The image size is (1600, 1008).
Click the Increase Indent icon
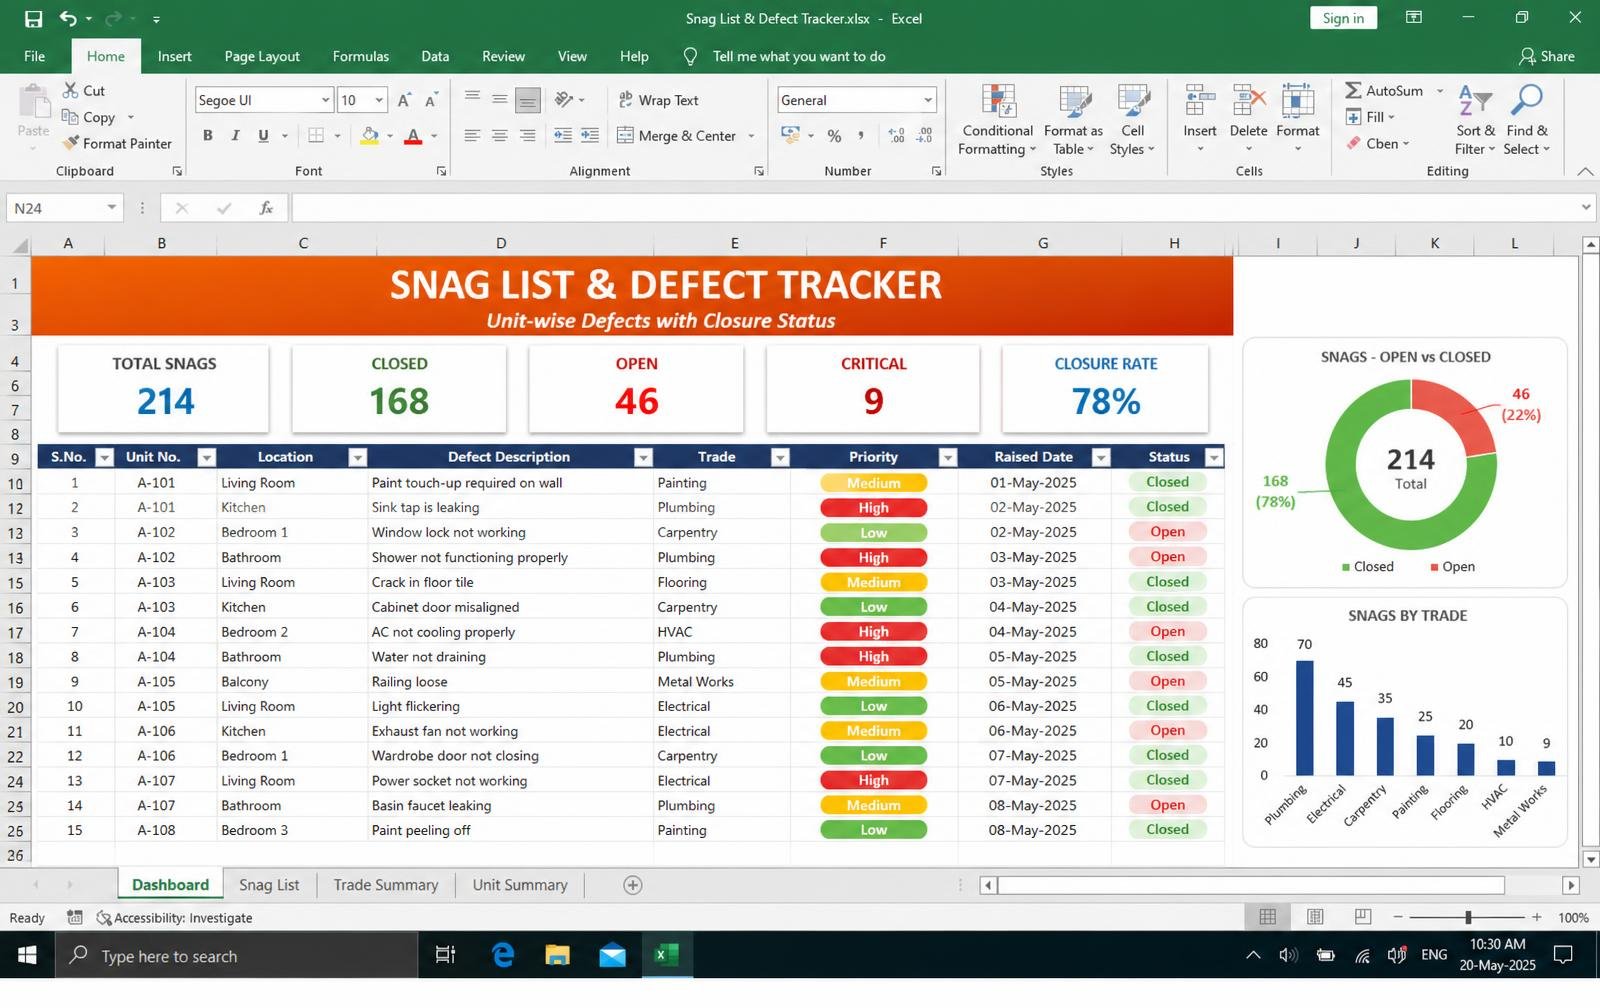590,136
